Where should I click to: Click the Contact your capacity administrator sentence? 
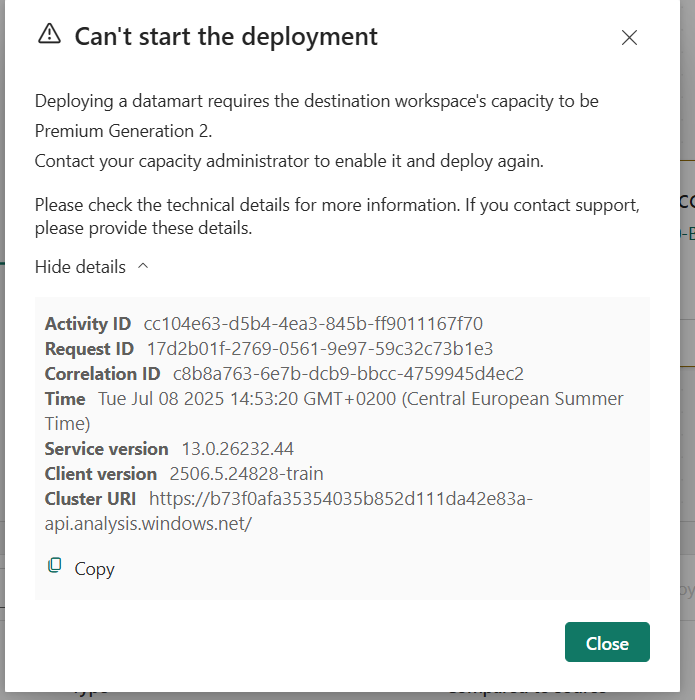click(x=289, y=161)
